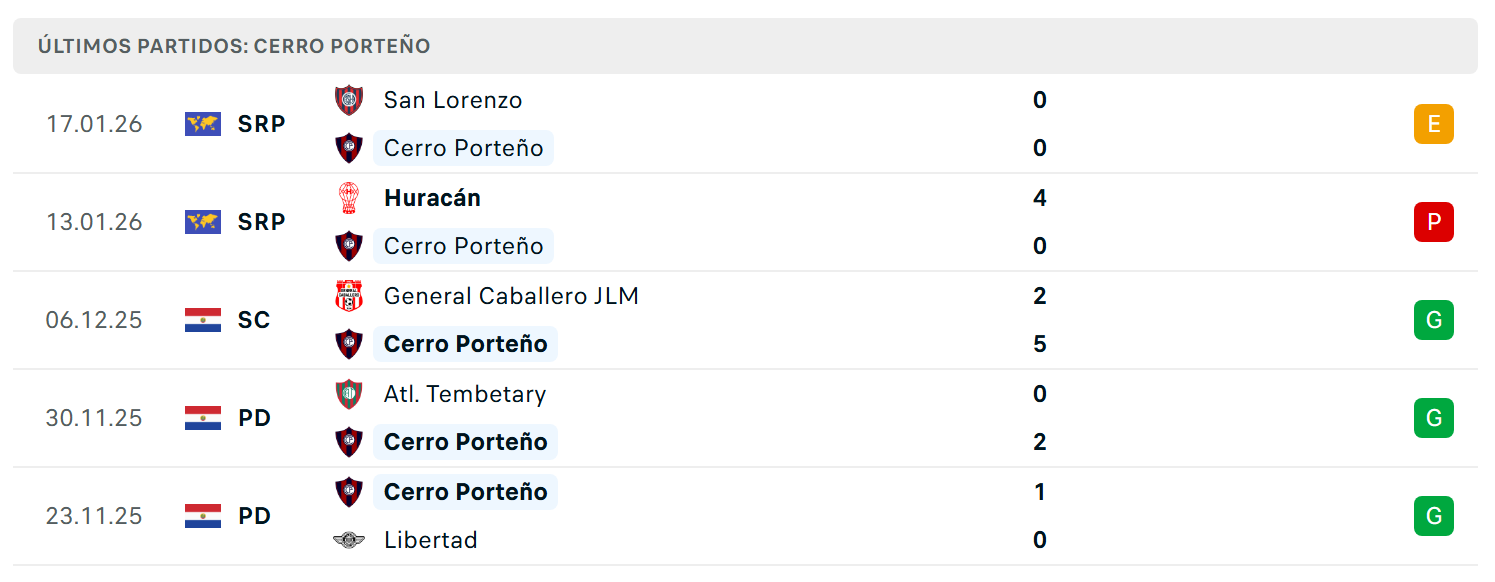This screenshot has height=582, width=1495.
Task: Click the green G badge for Libertad match
Action: 1434,516
